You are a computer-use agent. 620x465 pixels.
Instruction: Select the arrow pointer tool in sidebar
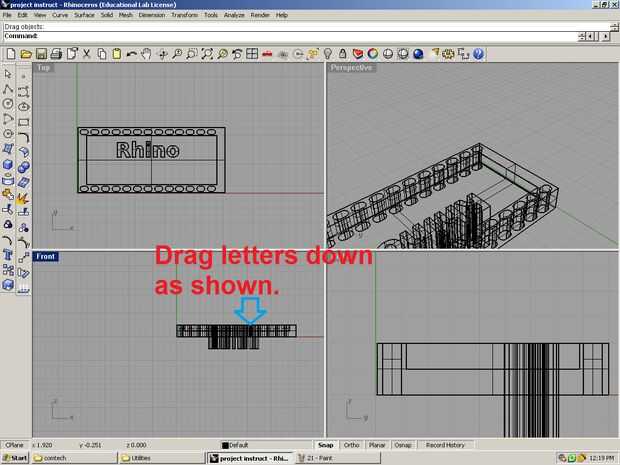click(8, 74)
